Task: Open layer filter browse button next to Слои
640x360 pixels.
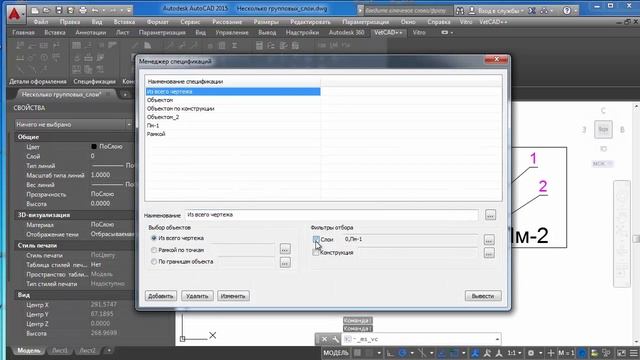Action: (489, 240)
